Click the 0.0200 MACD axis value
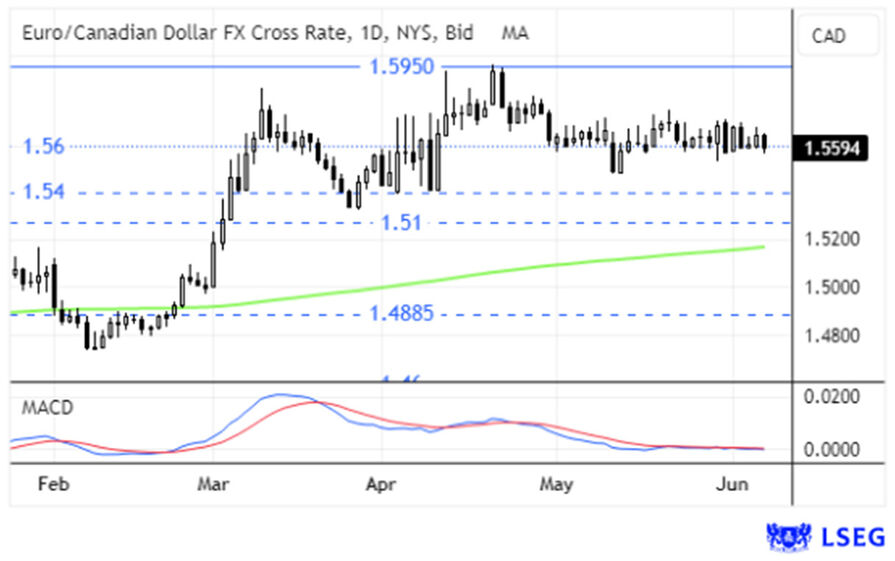Screen dimensions: 895x561 click(831, 397)
